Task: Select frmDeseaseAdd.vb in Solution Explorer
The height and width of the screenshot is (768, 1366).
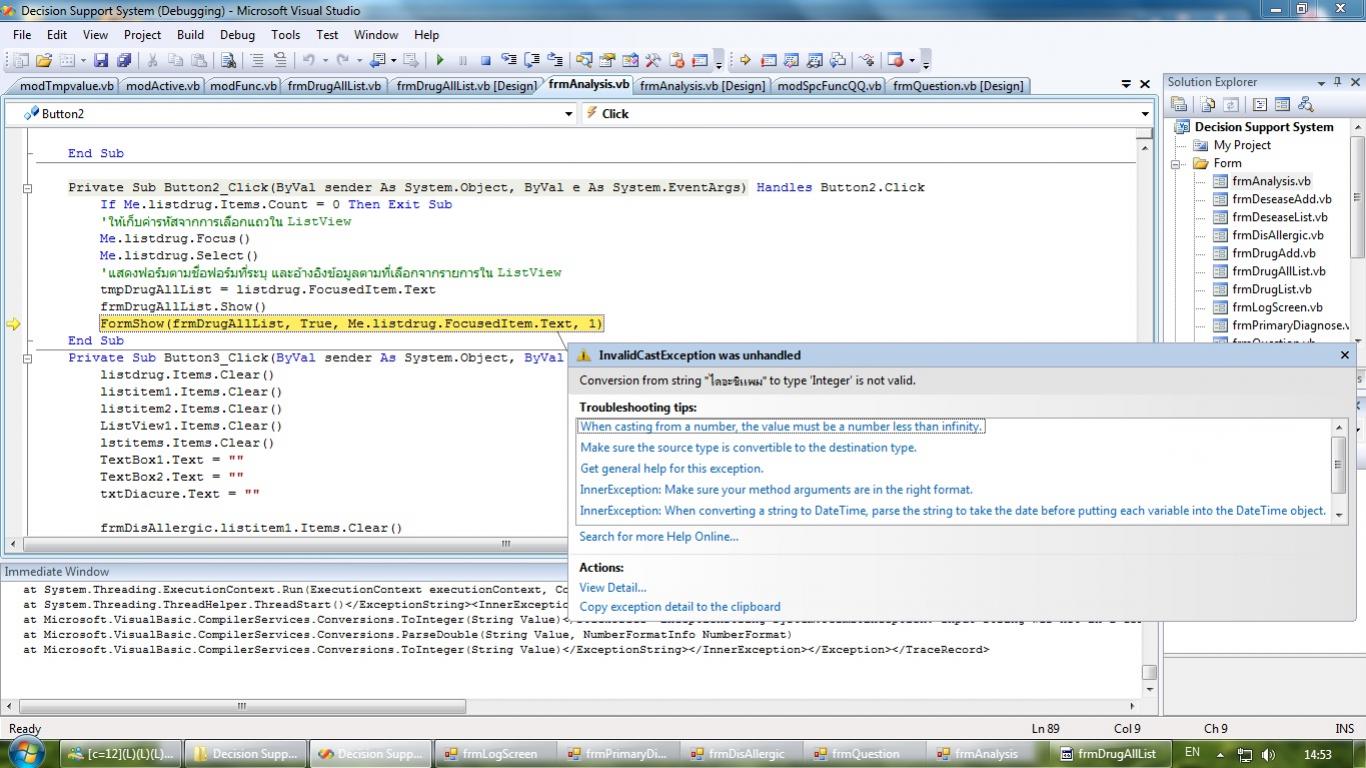Action: (1282, 199)
